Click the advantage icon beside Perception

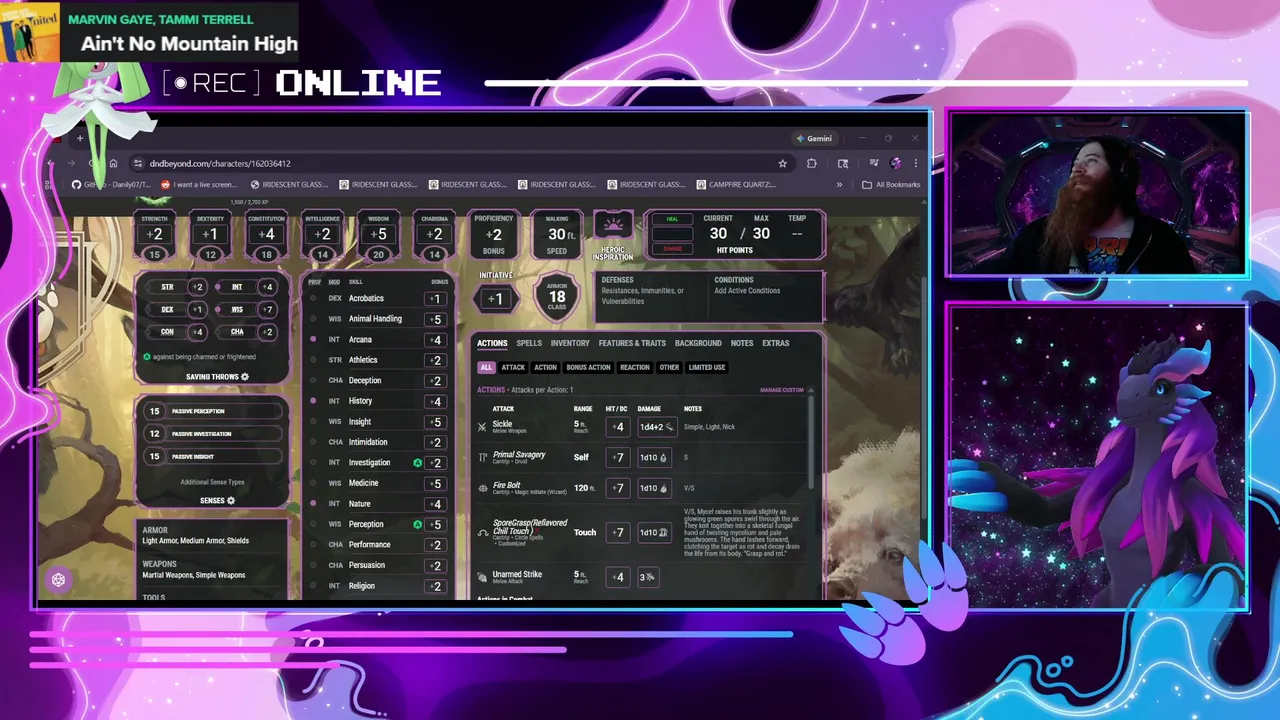click(417, 524)
